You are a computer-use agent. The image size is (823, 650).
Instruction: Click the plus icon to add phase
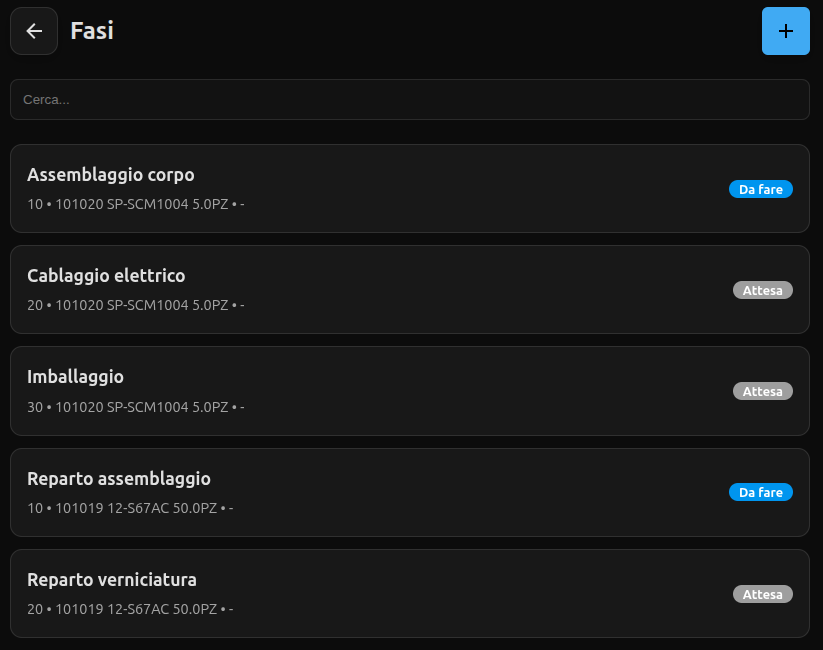click(785, 31)
